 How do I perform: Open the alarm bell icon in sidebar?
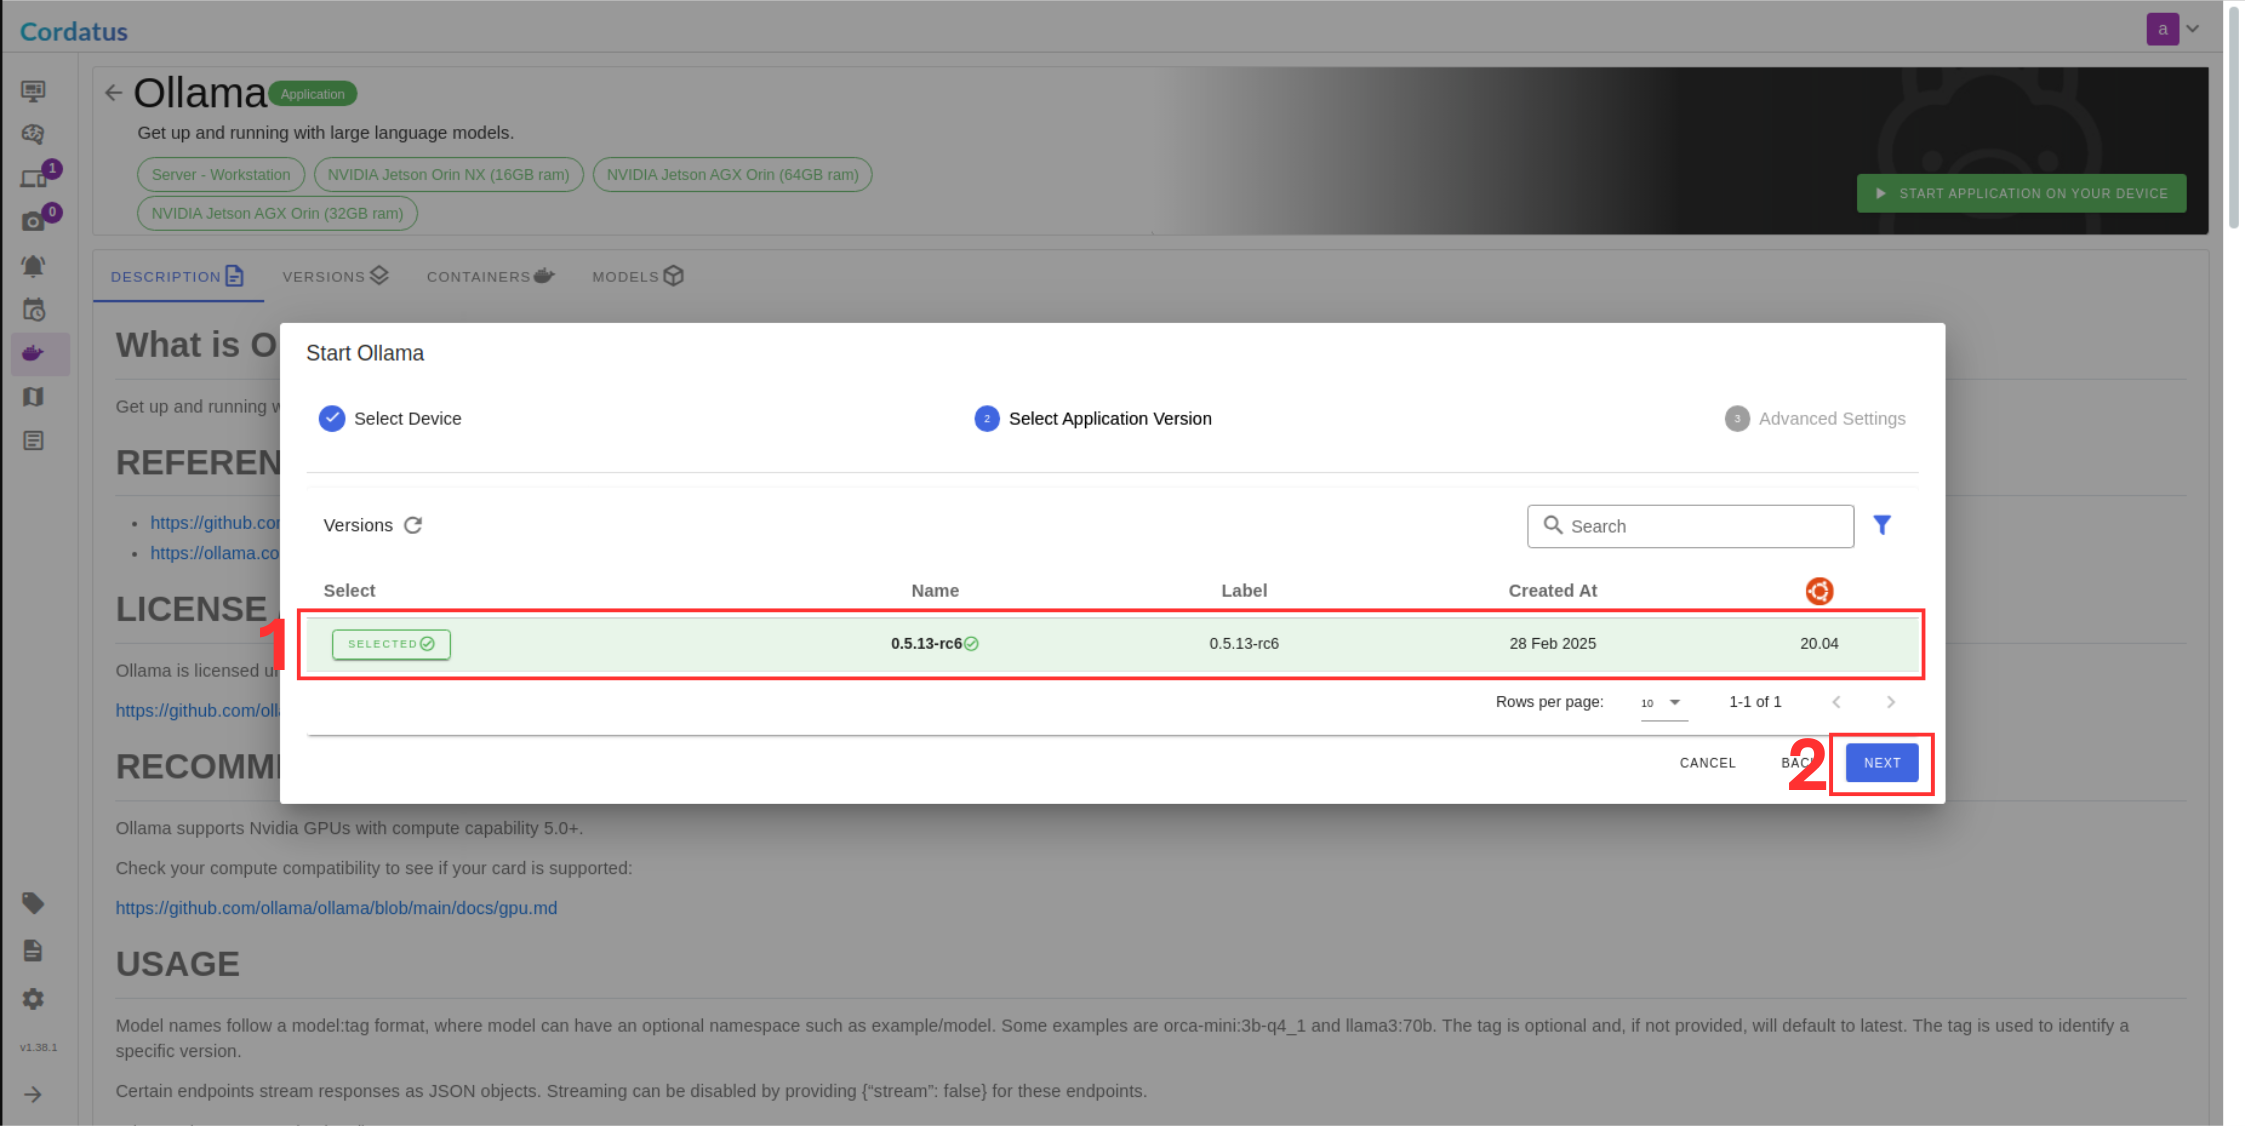point(33,266)
